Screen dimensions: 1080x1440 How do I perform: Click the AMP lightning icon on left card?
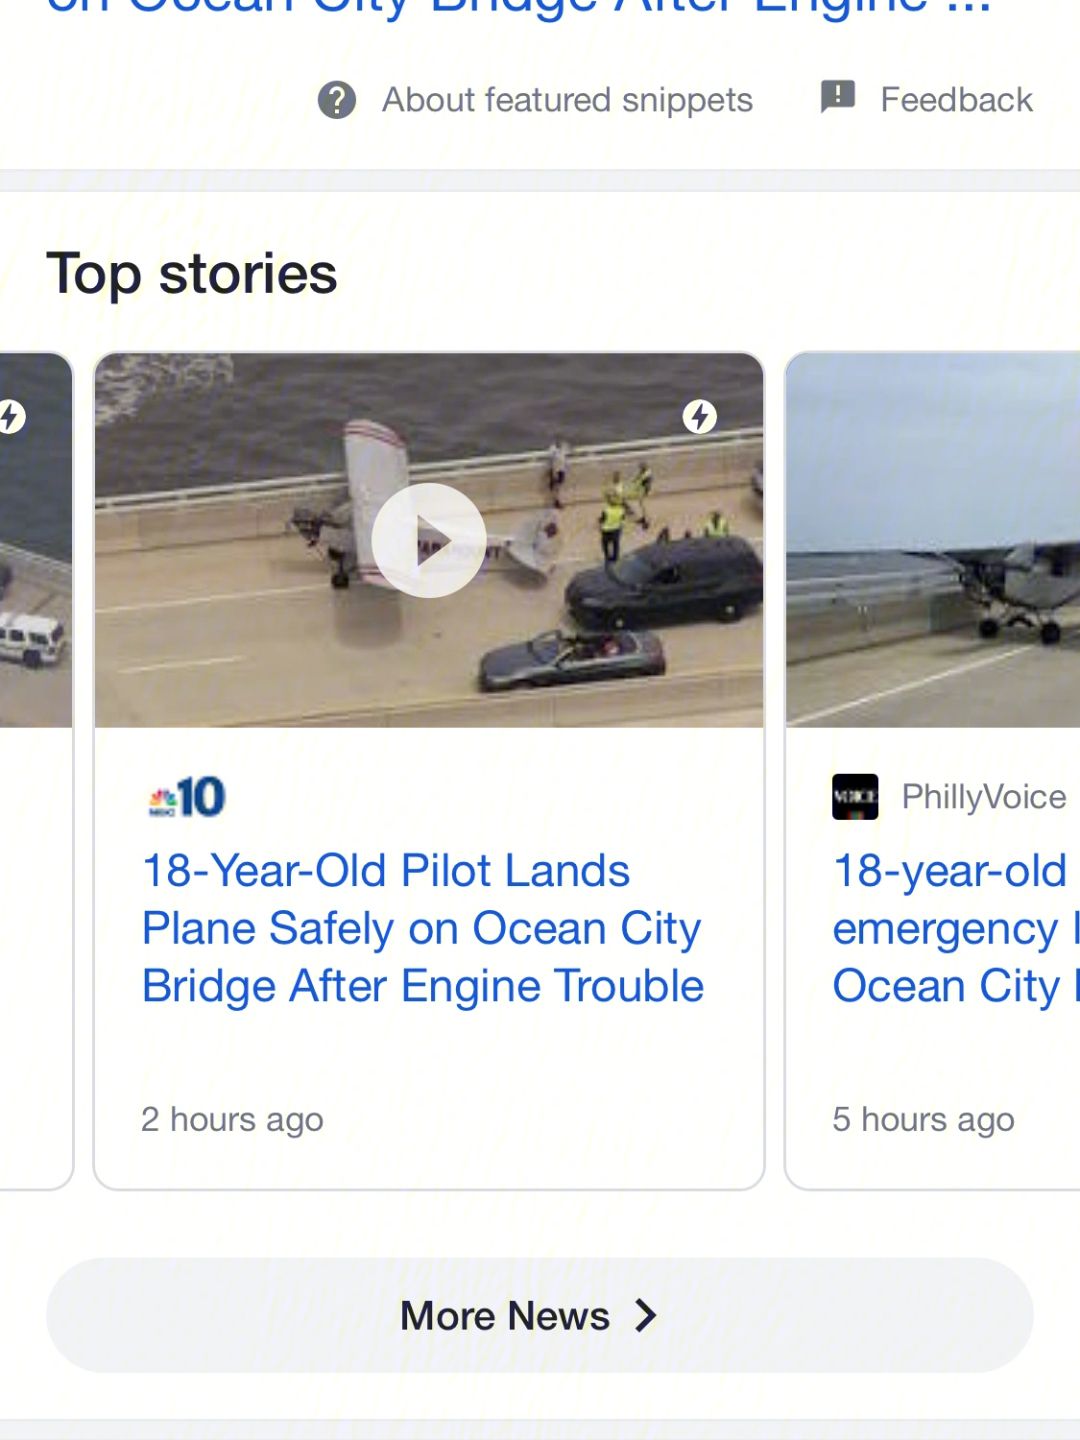click(10, 416)
